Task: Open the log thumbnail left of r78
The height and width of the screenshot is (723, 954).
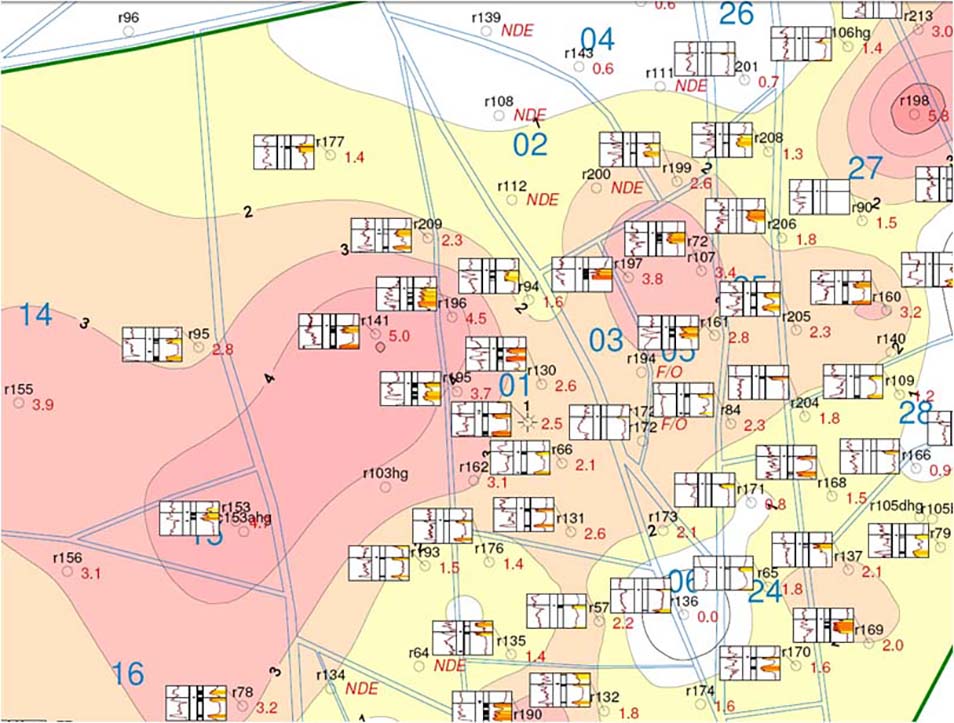Action: tap(195, 702)
